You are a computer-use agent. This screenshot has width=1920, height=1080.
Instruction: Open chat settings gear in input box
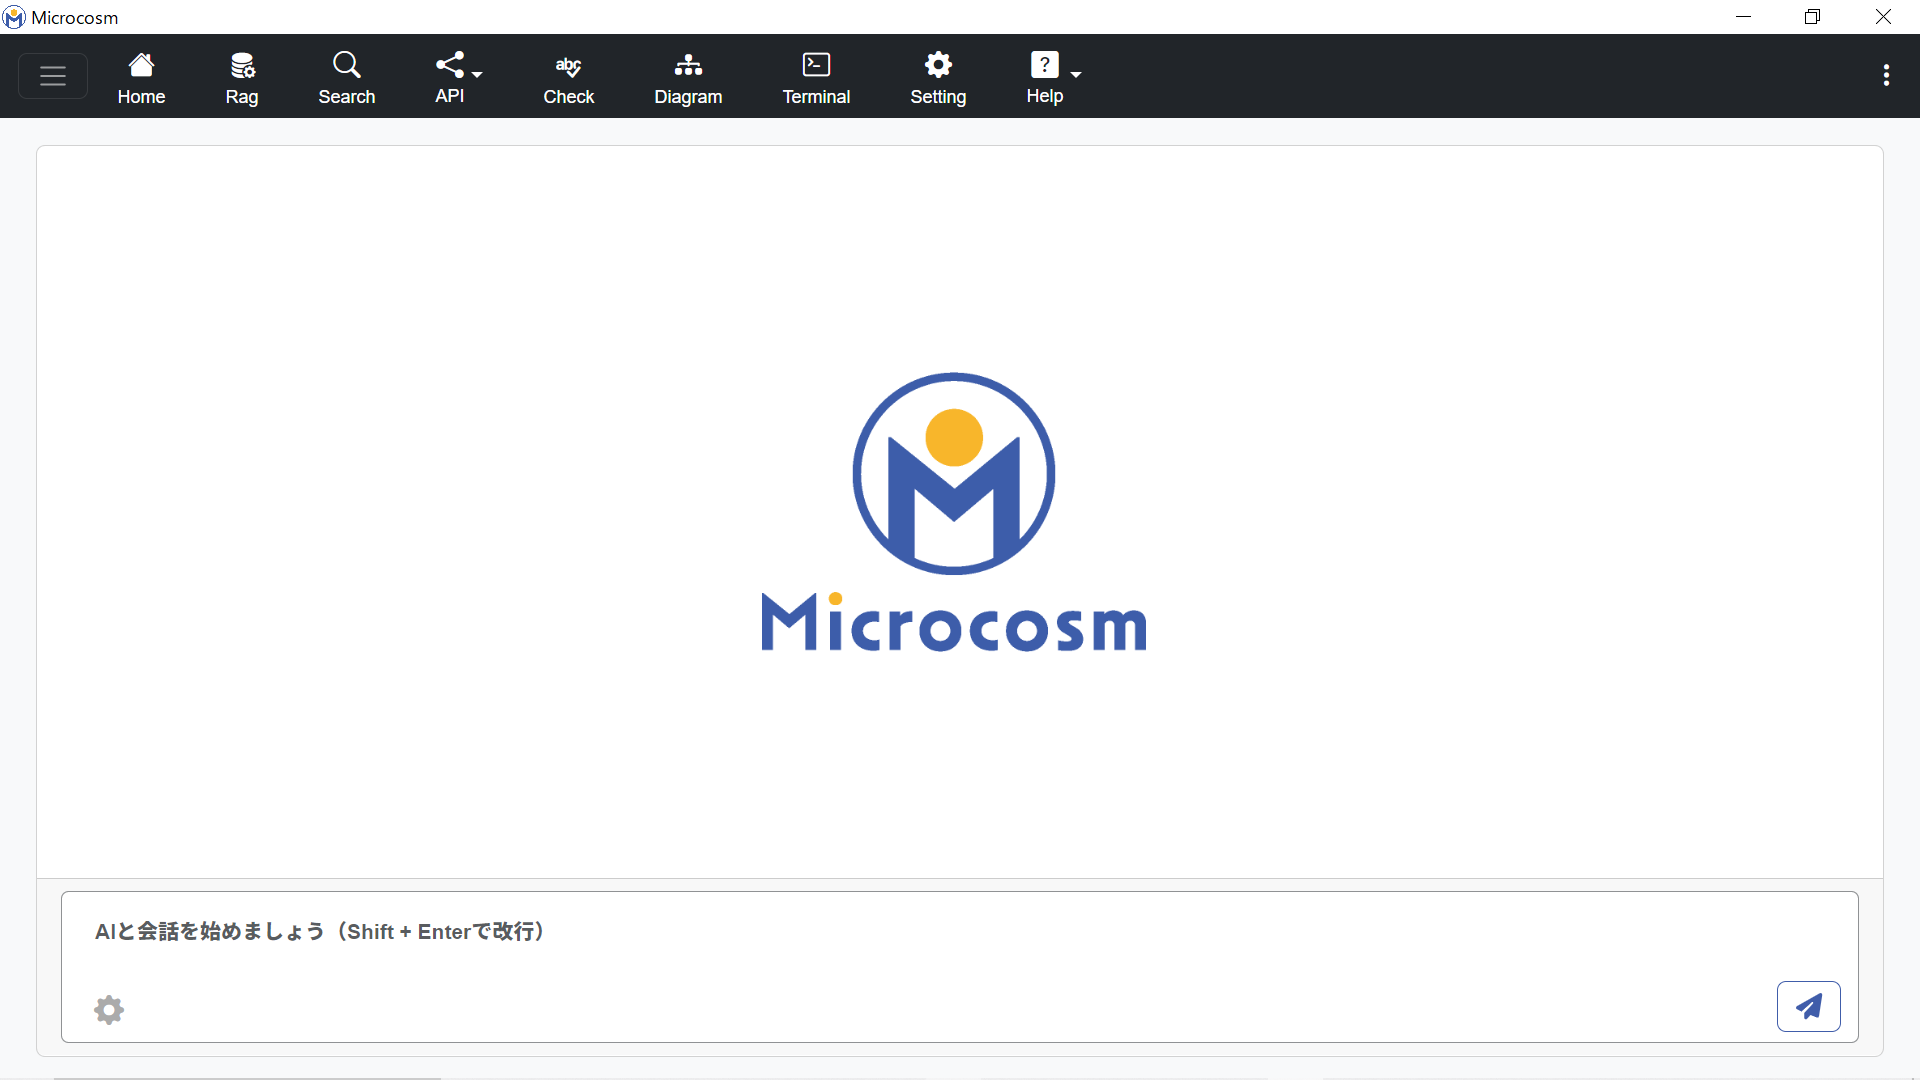[x=109, y=1009]
